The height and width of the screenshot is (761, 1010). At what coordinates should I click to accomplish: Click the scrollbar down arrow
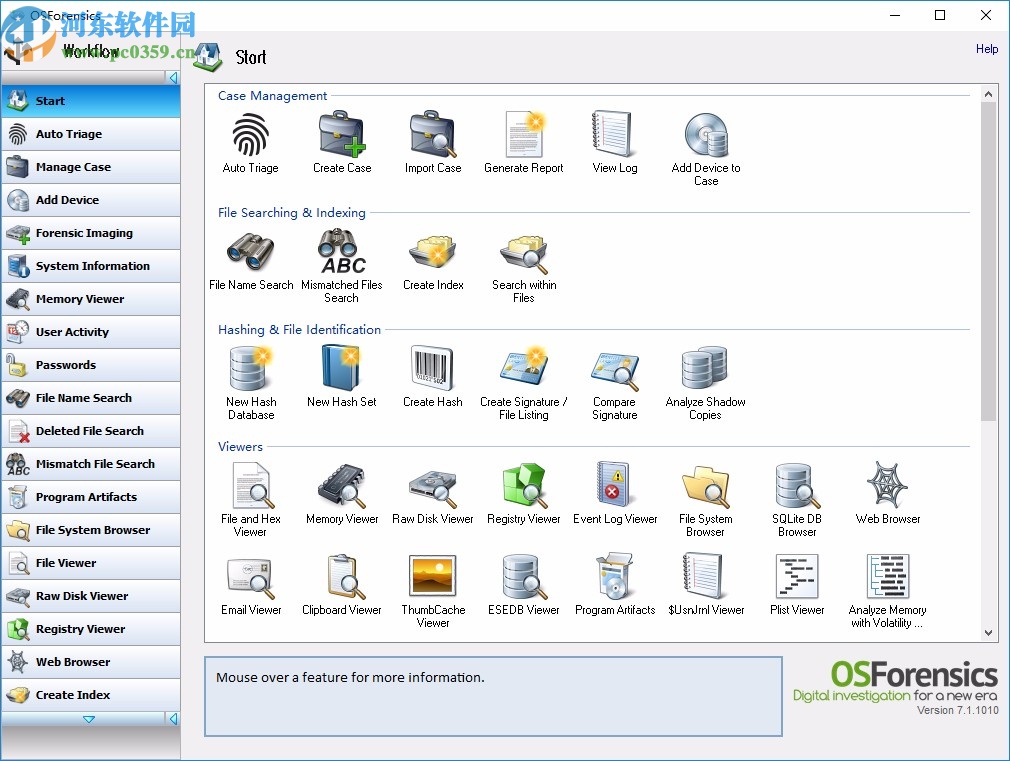[989, 632]
